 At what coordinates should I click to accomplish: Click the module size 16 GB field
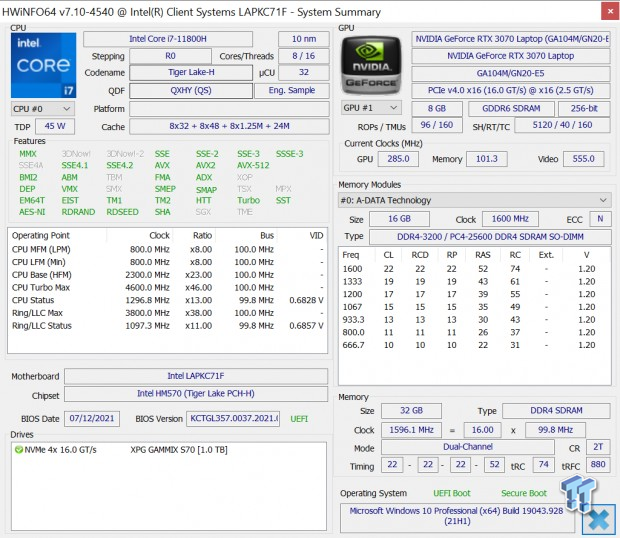click(x=399, y=219)
